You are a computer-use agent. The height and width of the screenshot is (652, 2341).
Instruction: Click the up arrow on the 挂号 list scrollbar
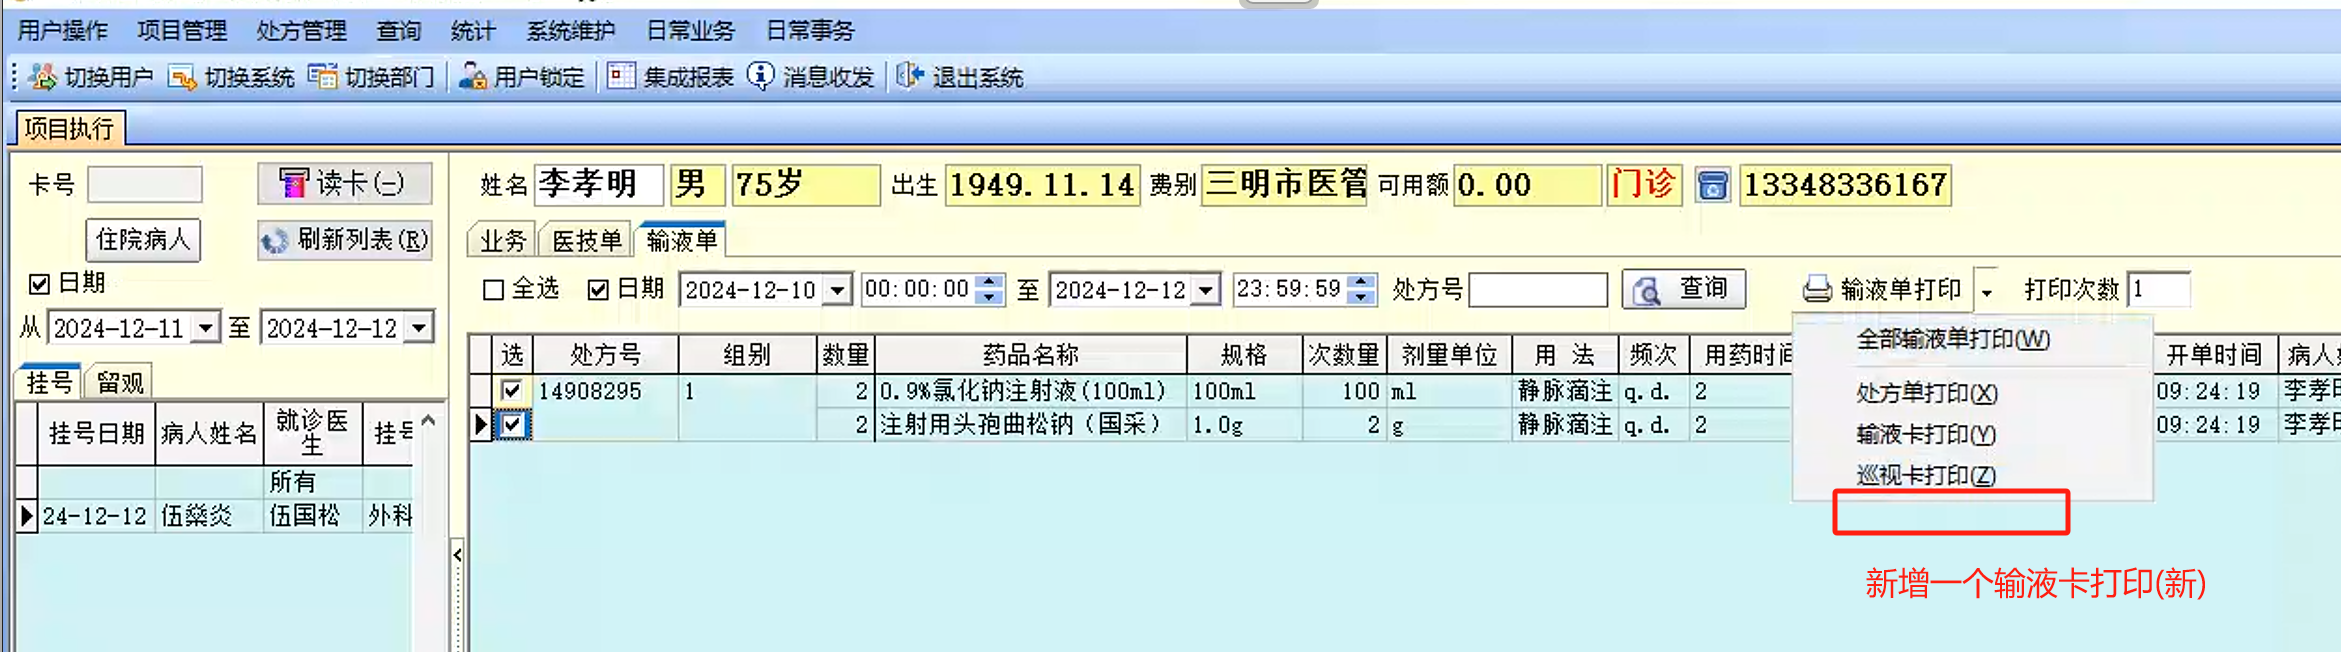pyautogui.click(x=428, y=421)
